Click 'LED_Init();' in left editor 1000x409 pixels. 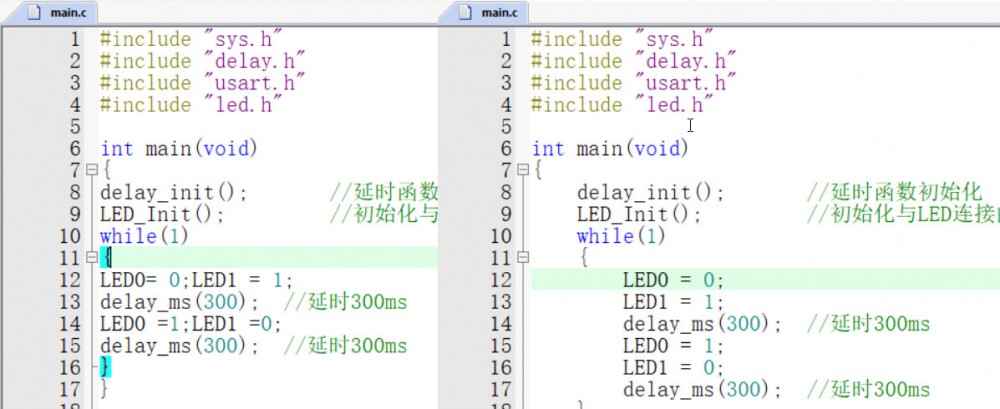[x=162, y=214]
